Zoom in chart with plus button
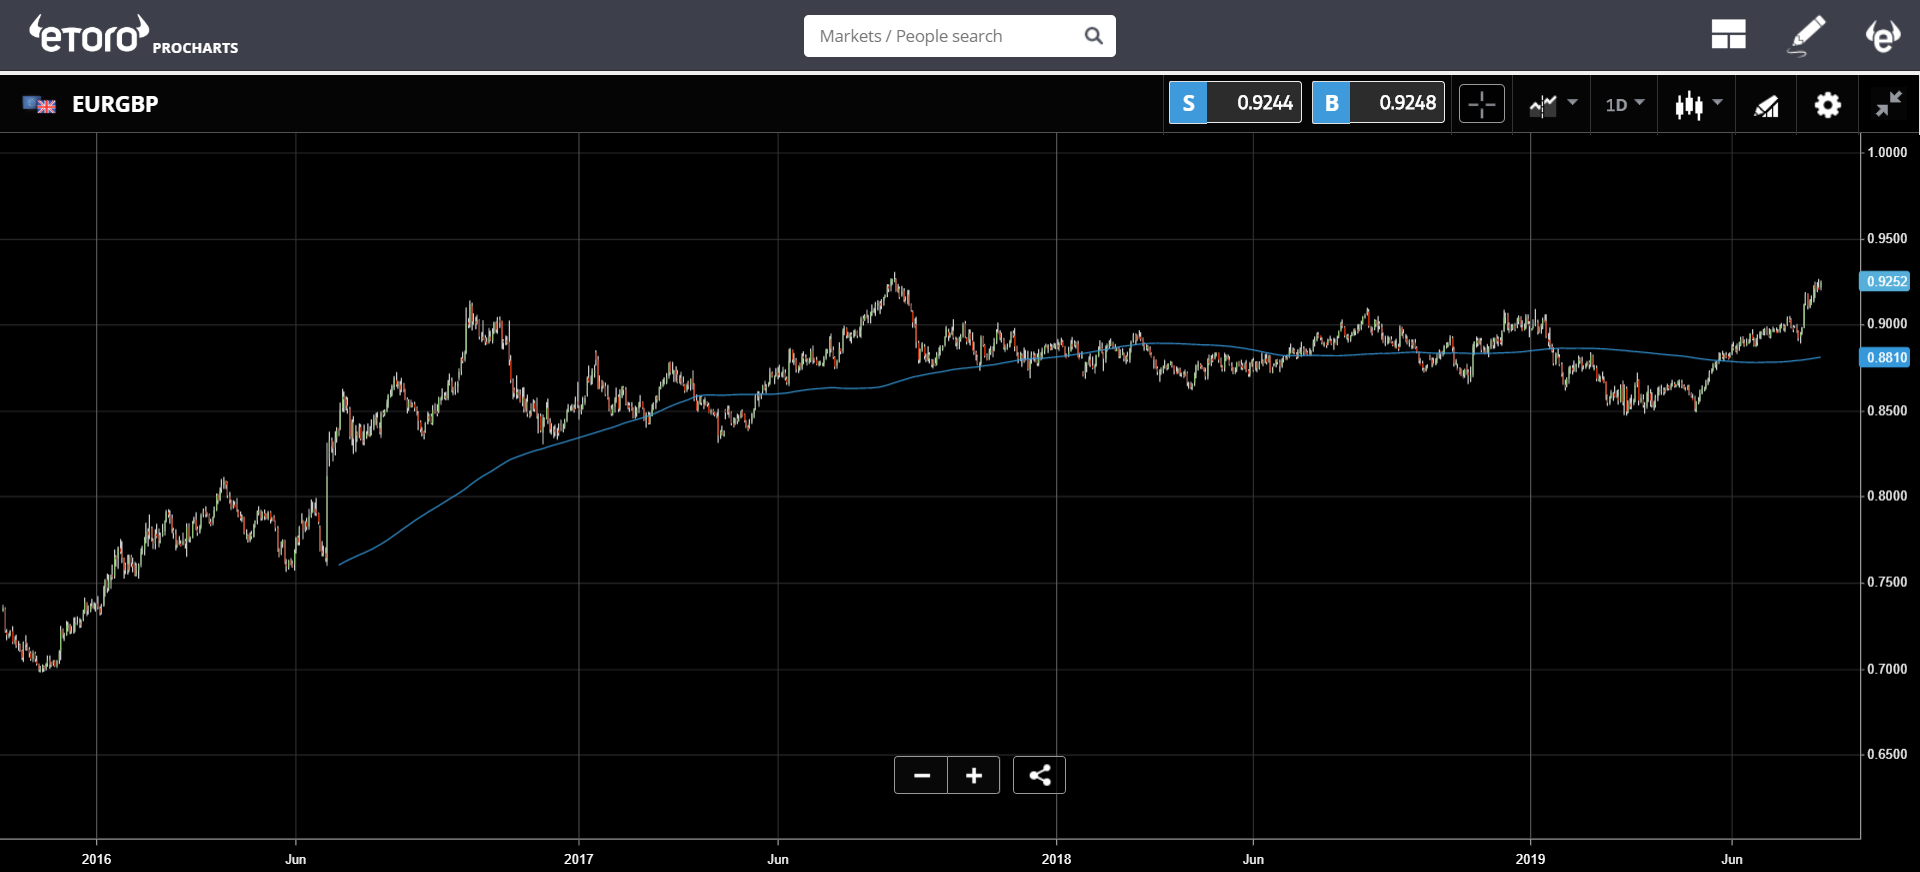Screen dimensions: 1920x872 974,775
